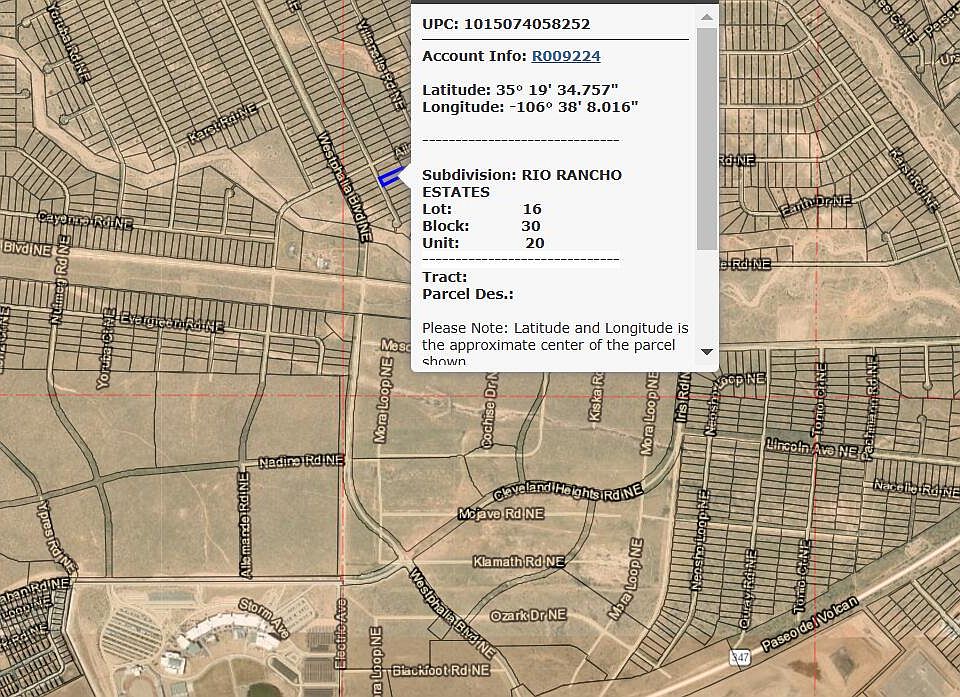The height and width of the screenshot is (697, 960).
Task: Click the popup's vertical scrollbar thumb
Action: [x=707, y=140]
